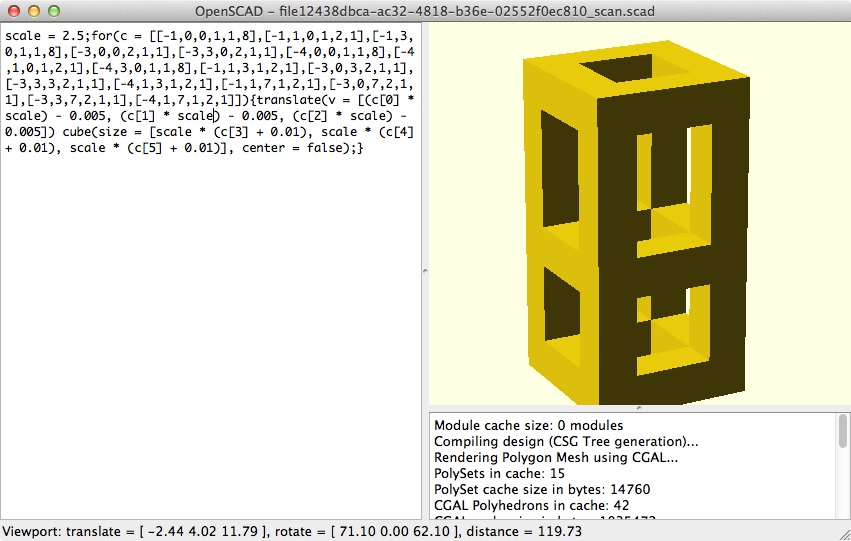Click 'Module cache size: 0 modules' console line
851x541 pixels.
529,425
